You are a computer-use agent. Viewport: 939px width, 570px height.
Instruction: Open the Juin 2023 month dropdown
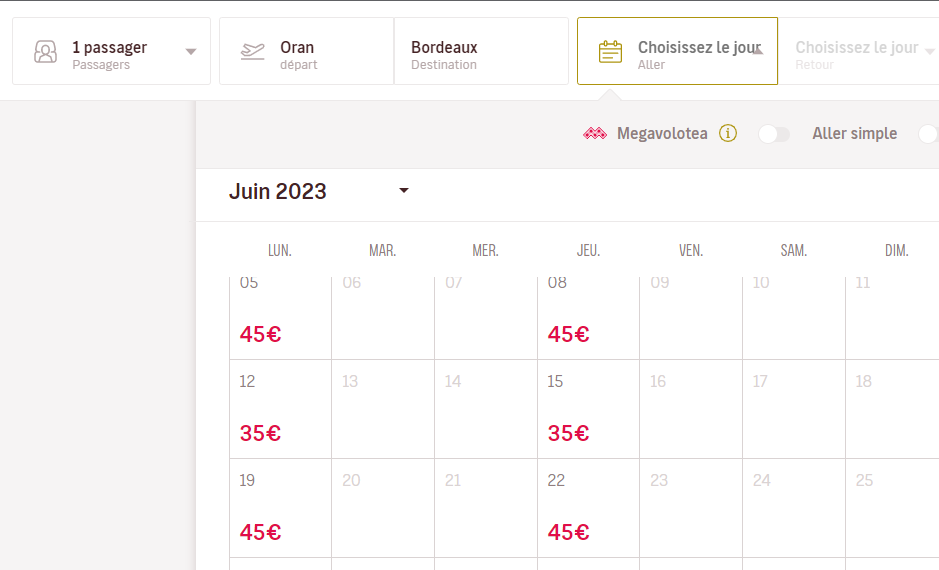pyautogui.click(x=404, y=190)
